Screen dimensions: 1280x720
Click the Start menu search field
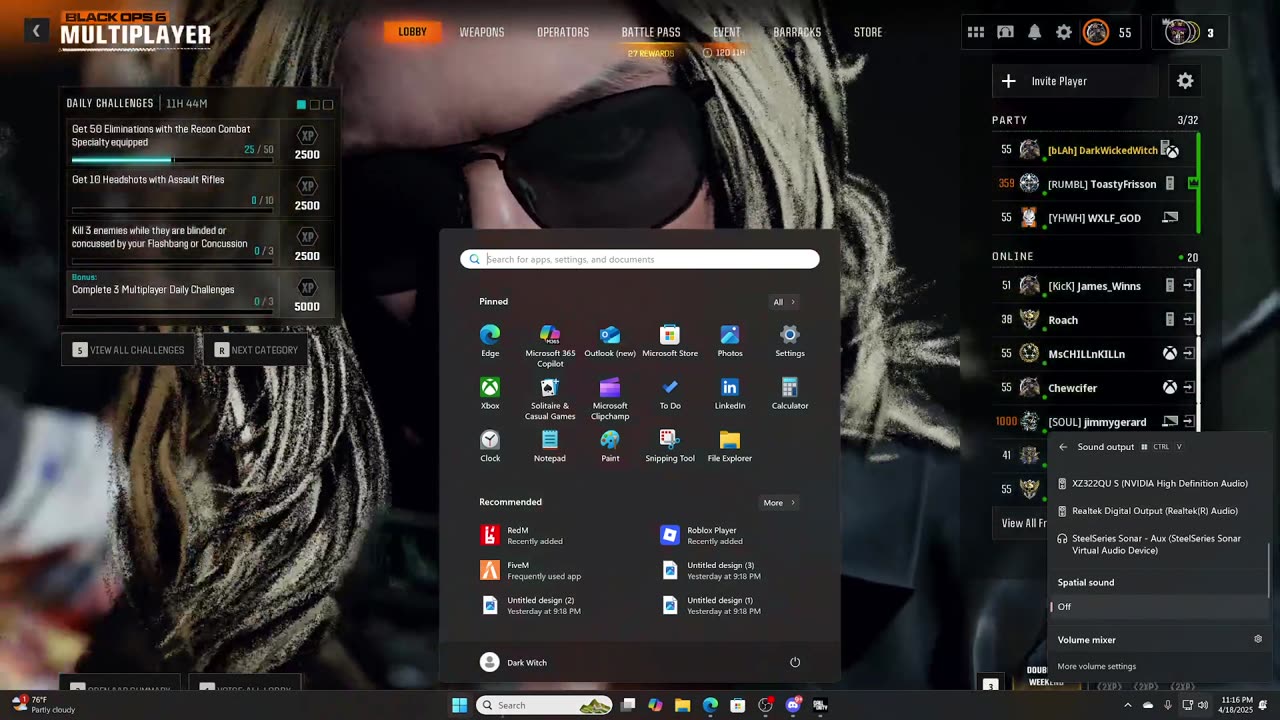pos(640,259)
